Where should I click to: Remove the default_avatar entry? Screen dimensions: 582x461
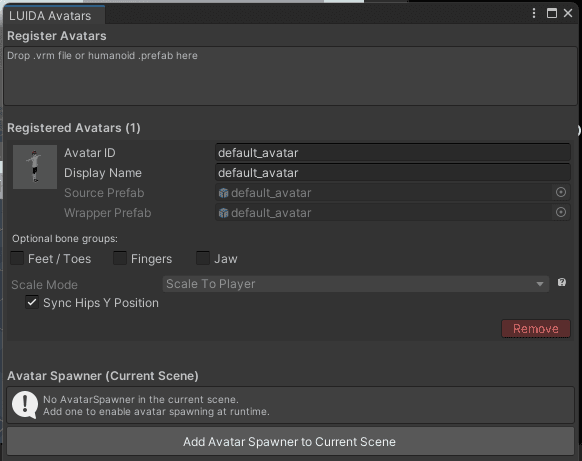click(536, 328)
